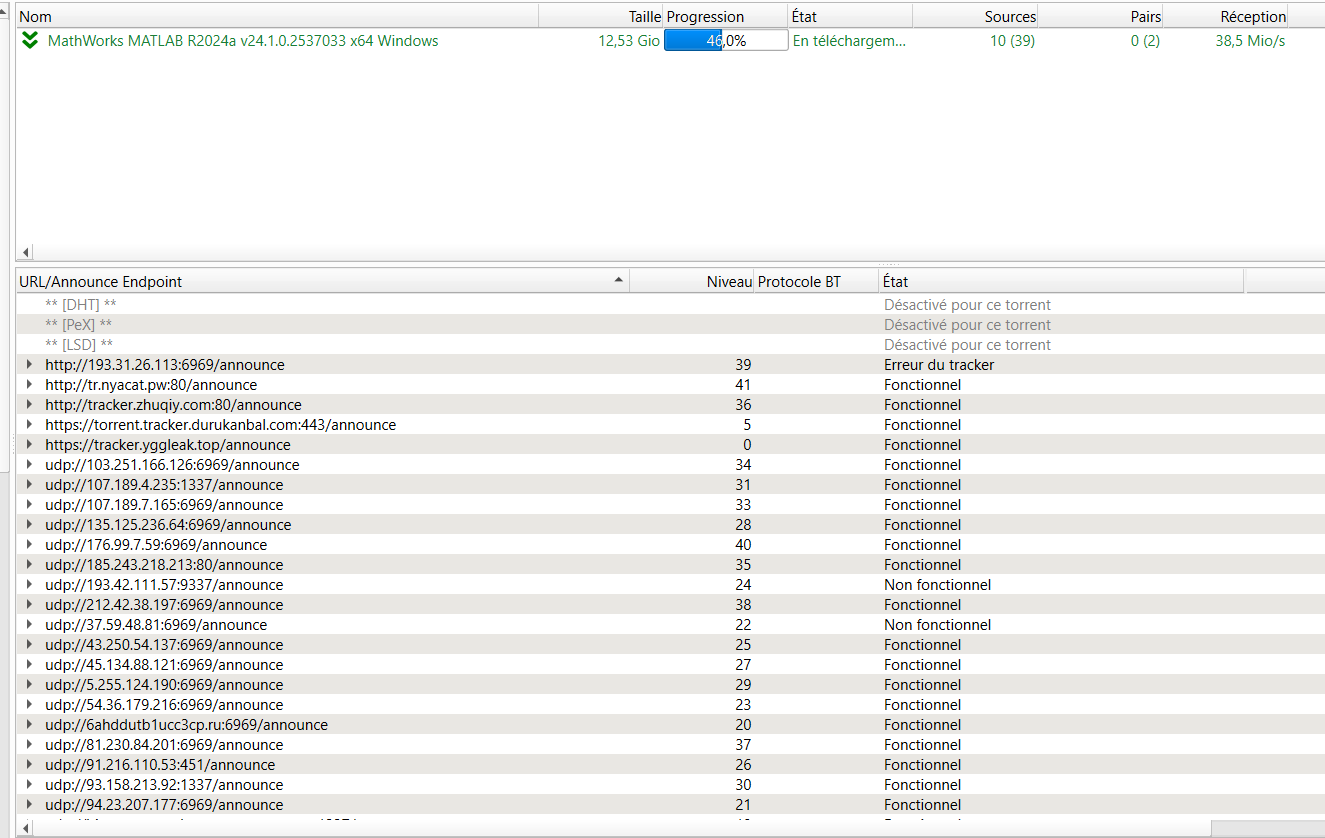The width and height of the screenshot is (1325, 838).
Task: Expand the udp://6ahddutb1ucc3cp.ru:6969 tracker entry
Action: pos(29,725)
